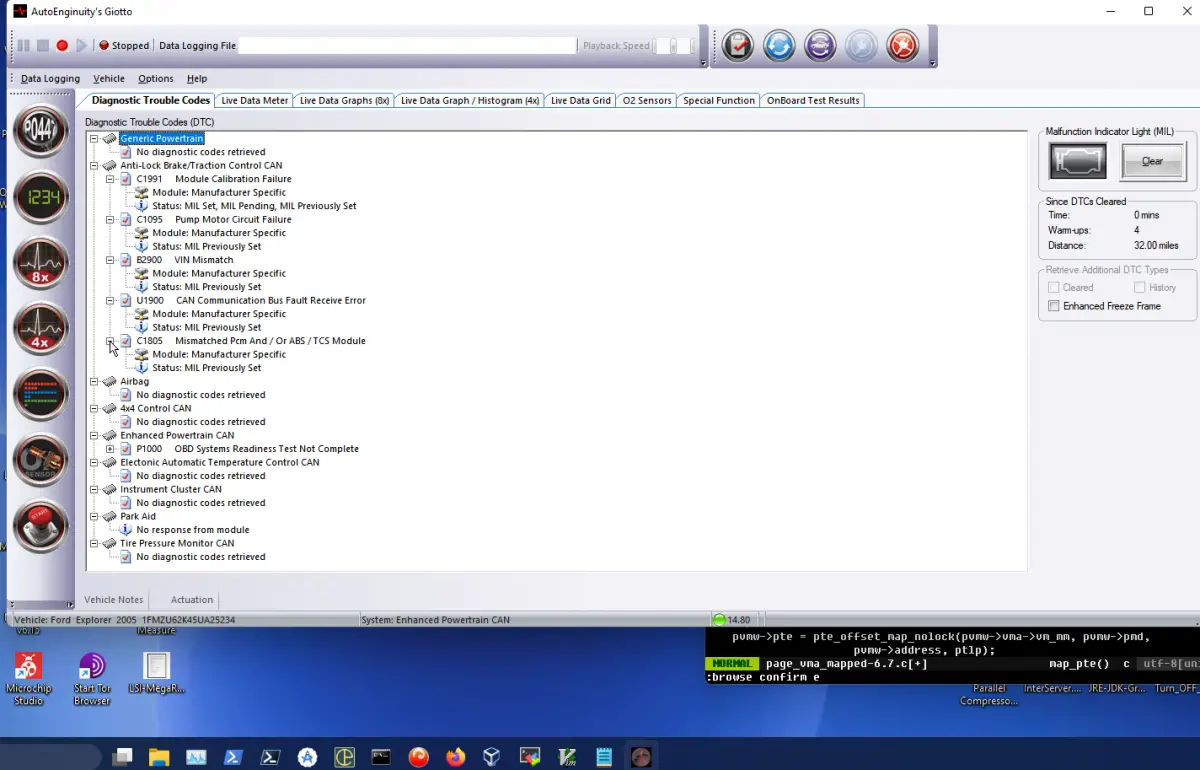
Task: Switch to the Live Data Meter tab
Action: pyautogui.click(x=255, y=101)
